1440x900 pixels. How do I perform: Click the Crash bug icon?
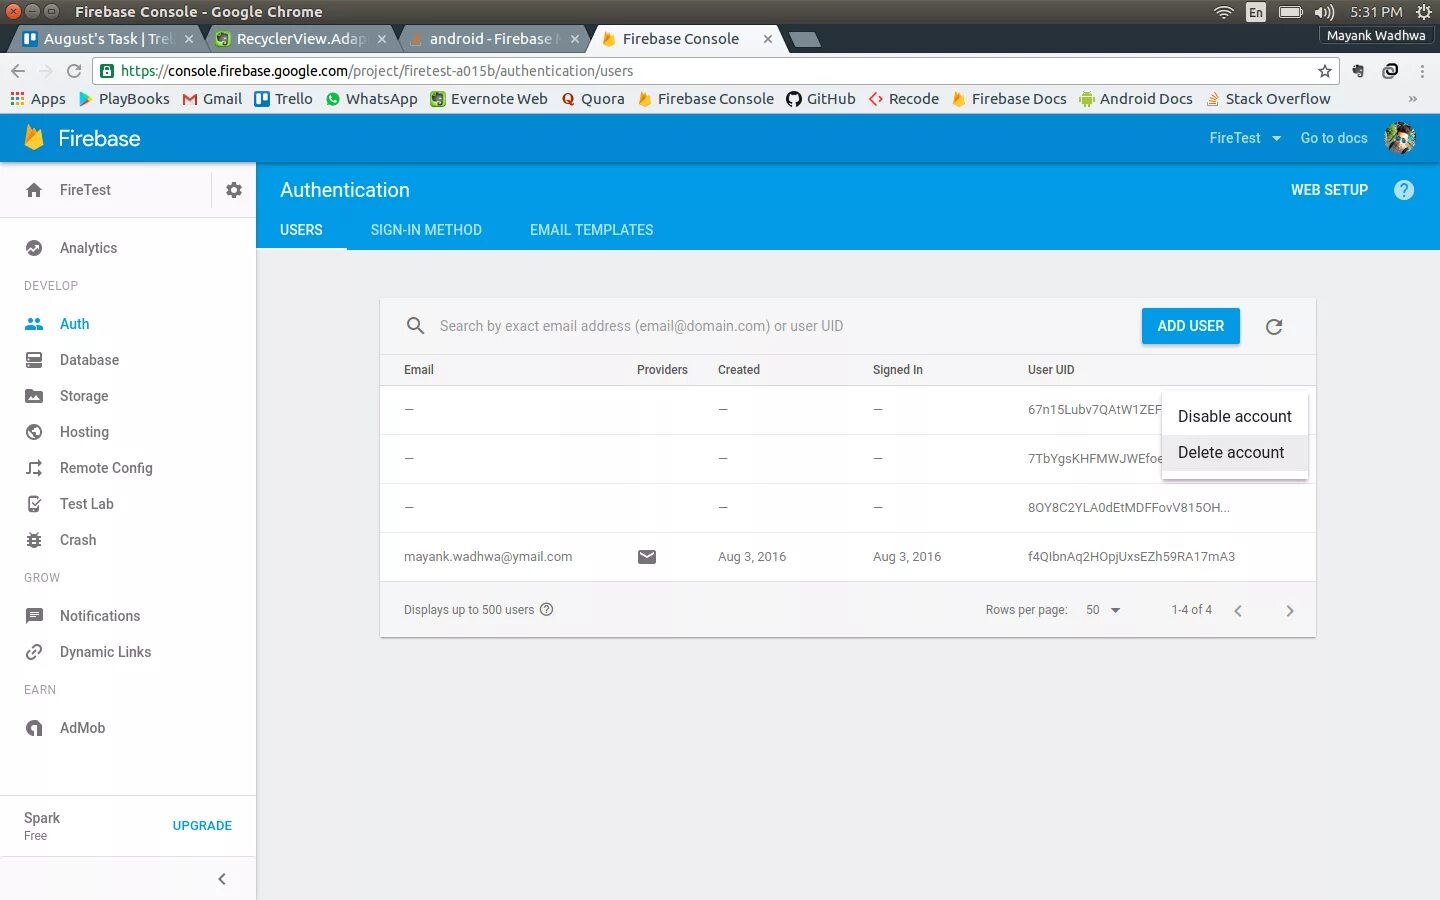pyautogui.click(x=34, y=540)
